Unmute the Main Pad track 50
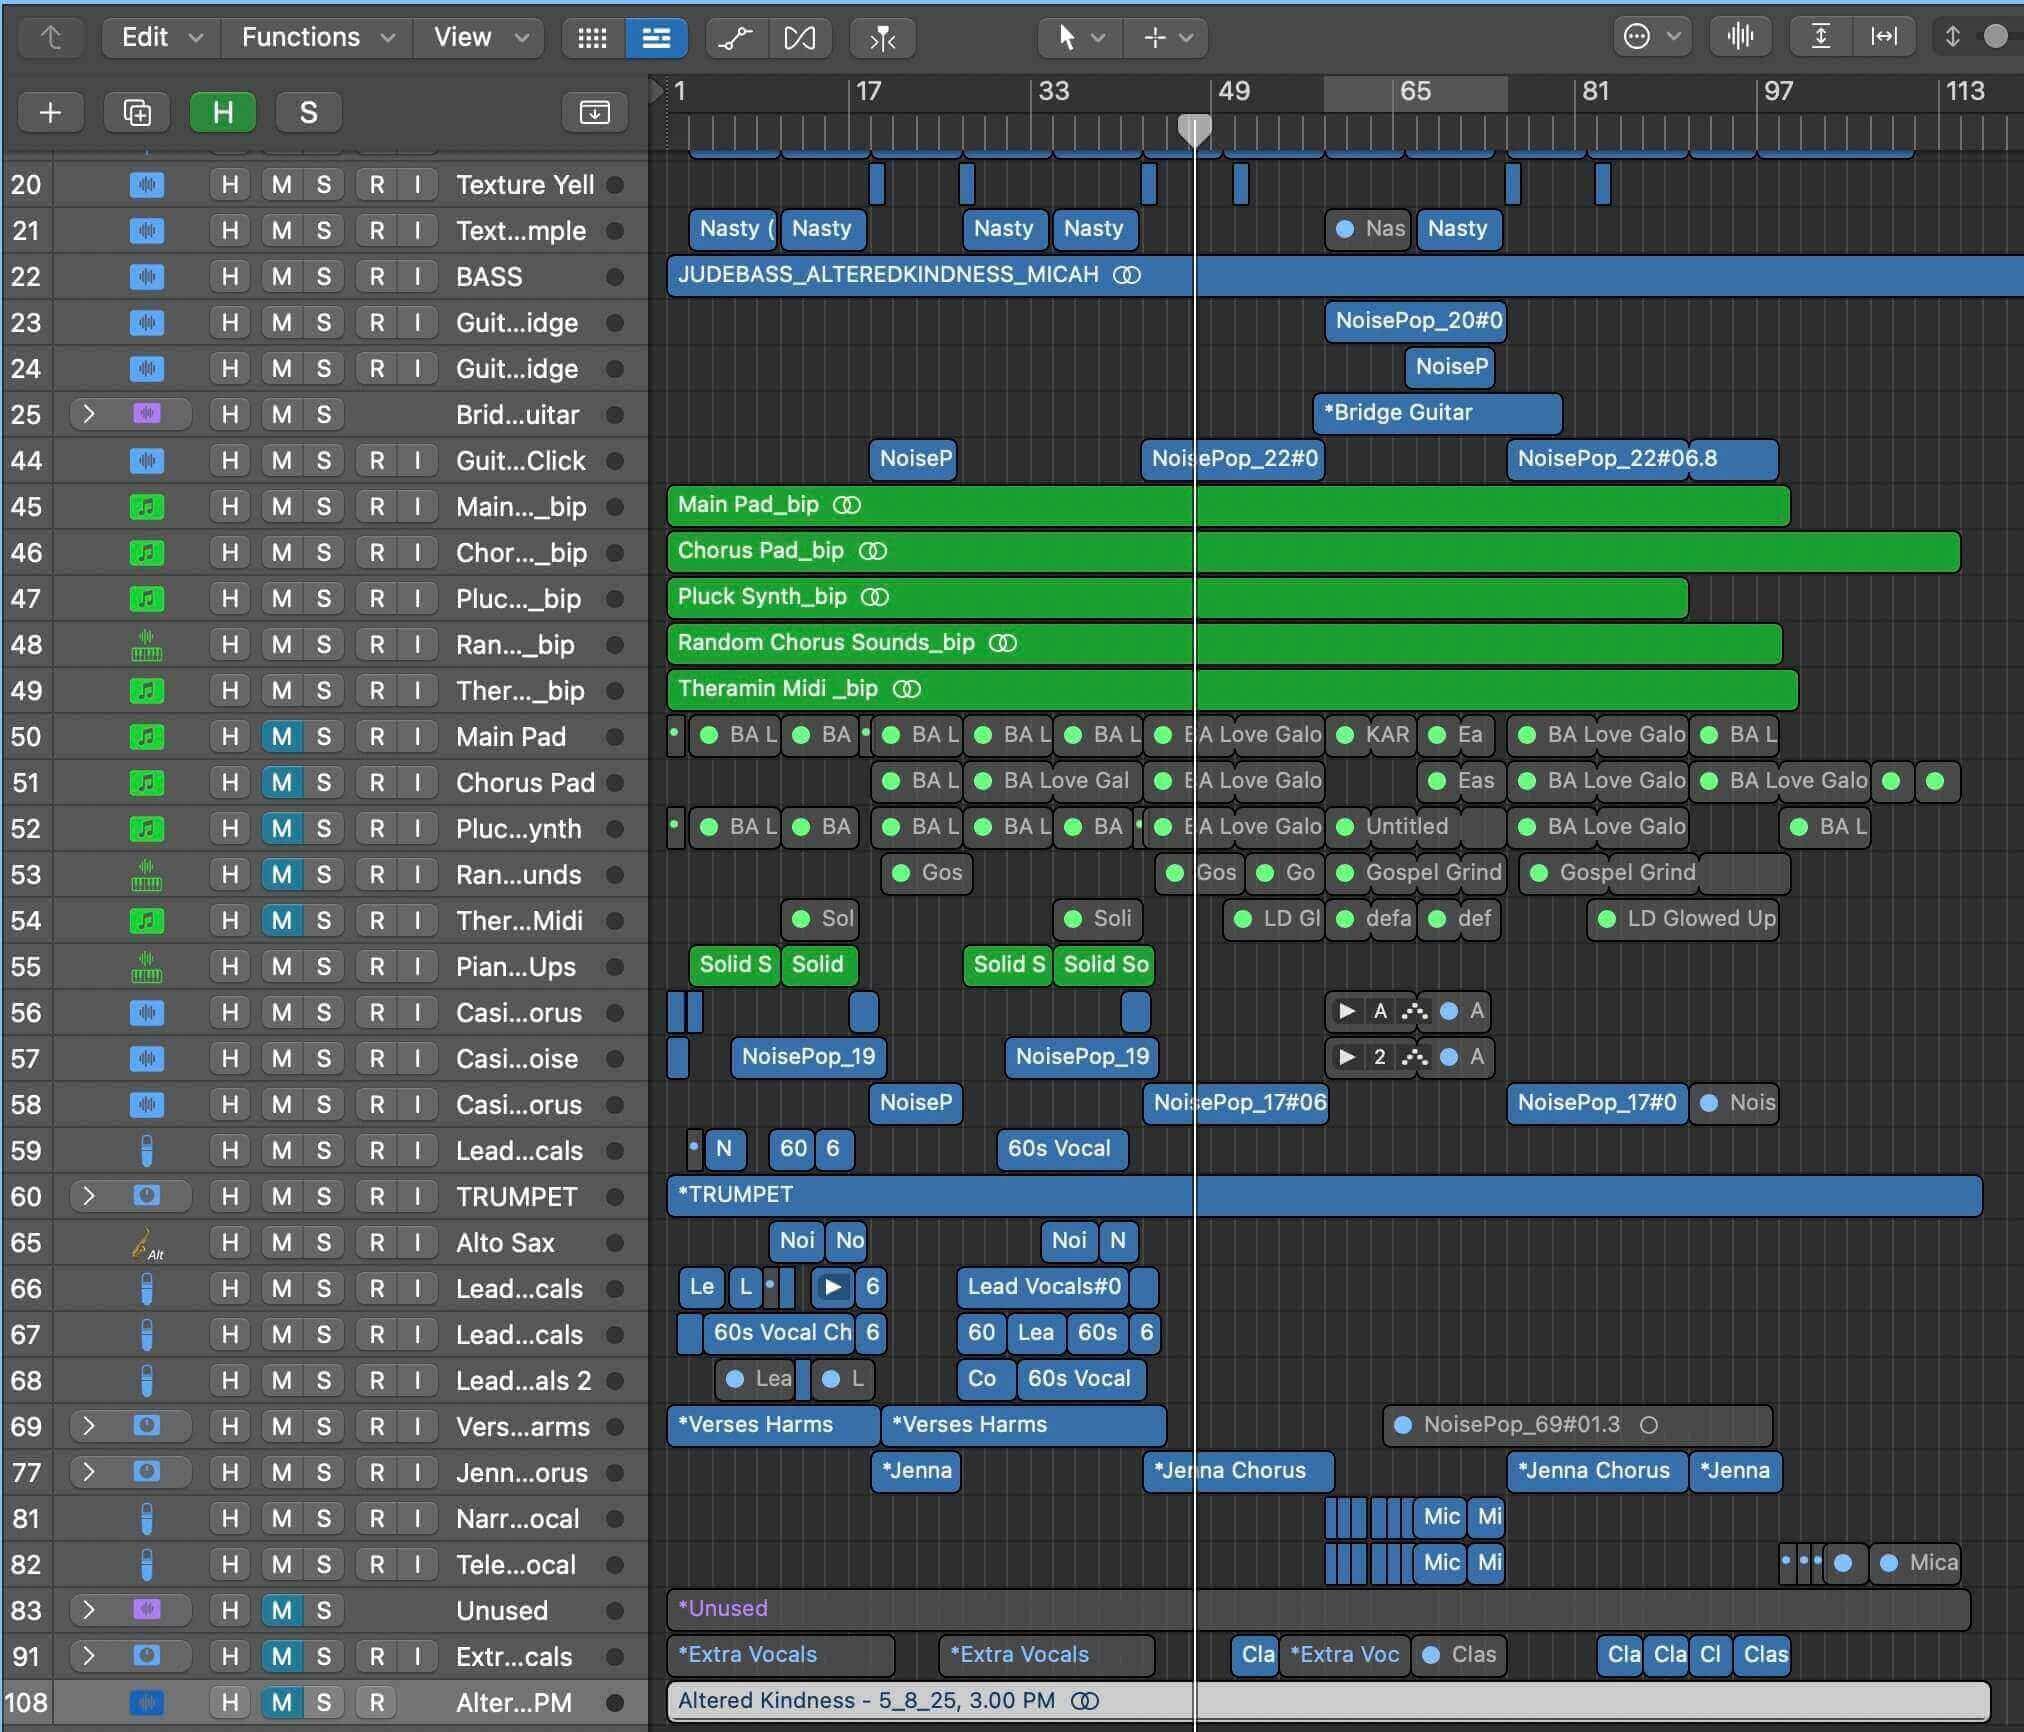Screen dimensions: 2024x1732 pos(282,737)
